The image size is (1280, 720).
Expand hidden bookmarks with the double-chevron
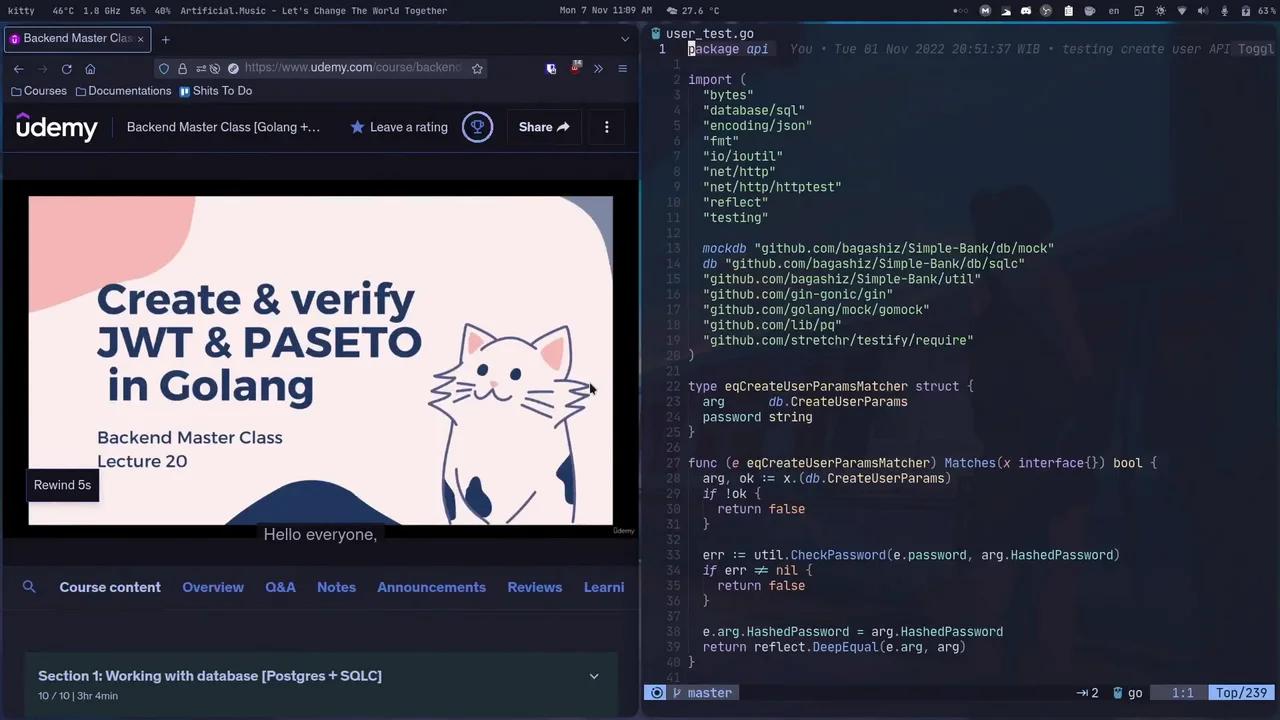pyautogui.click(x=598, y=68)
